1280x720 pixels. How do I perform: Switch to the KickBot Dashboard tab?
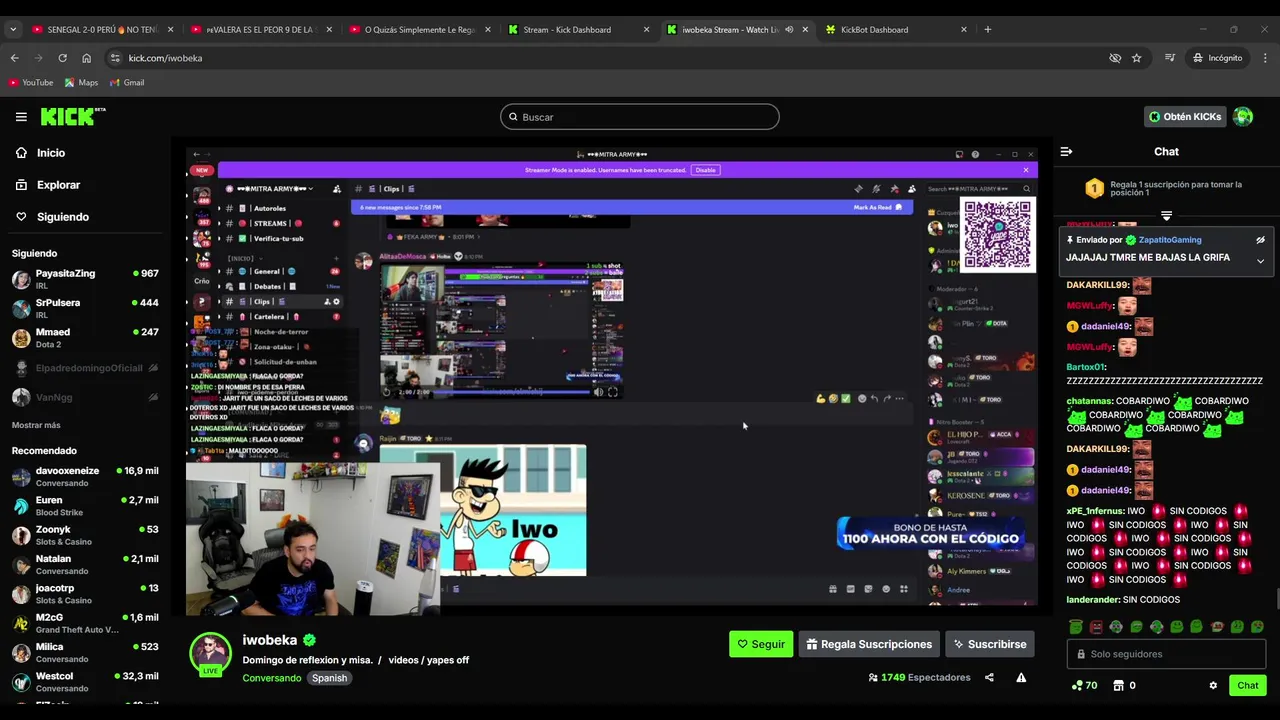895,30
